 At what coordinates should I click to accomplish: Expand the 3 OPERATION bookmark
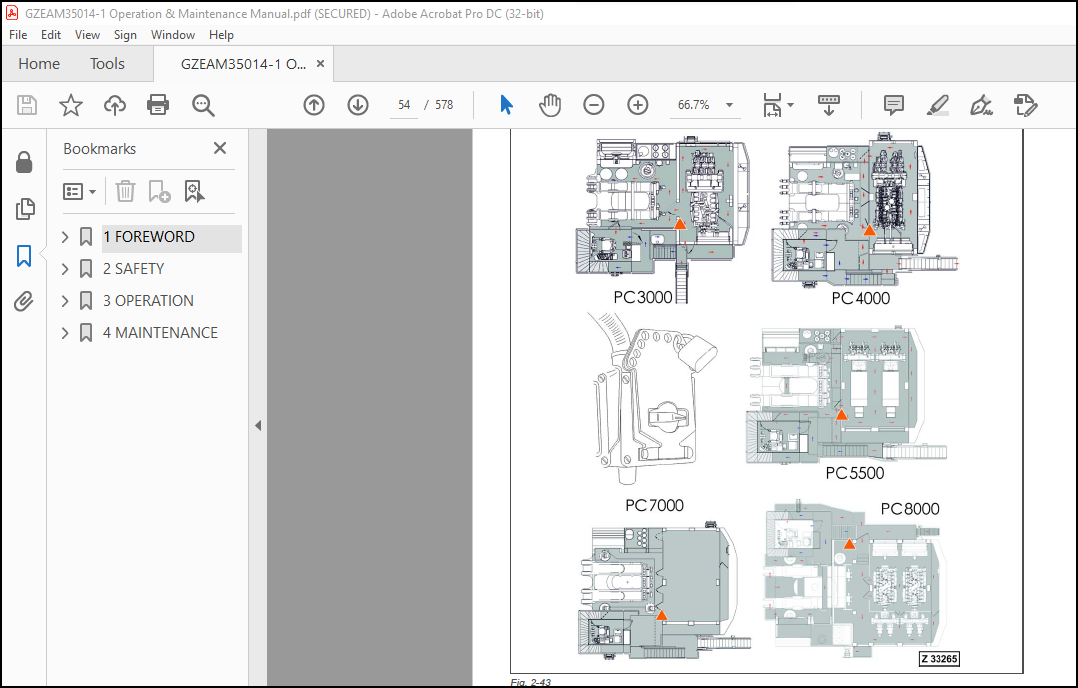(65, 301)
